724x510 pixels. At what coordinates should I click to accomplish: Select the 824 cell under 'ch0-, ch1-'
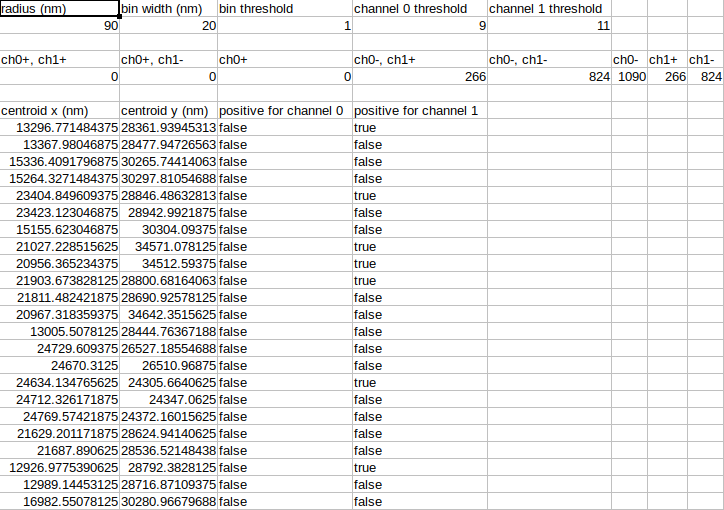tap(549, 77)
